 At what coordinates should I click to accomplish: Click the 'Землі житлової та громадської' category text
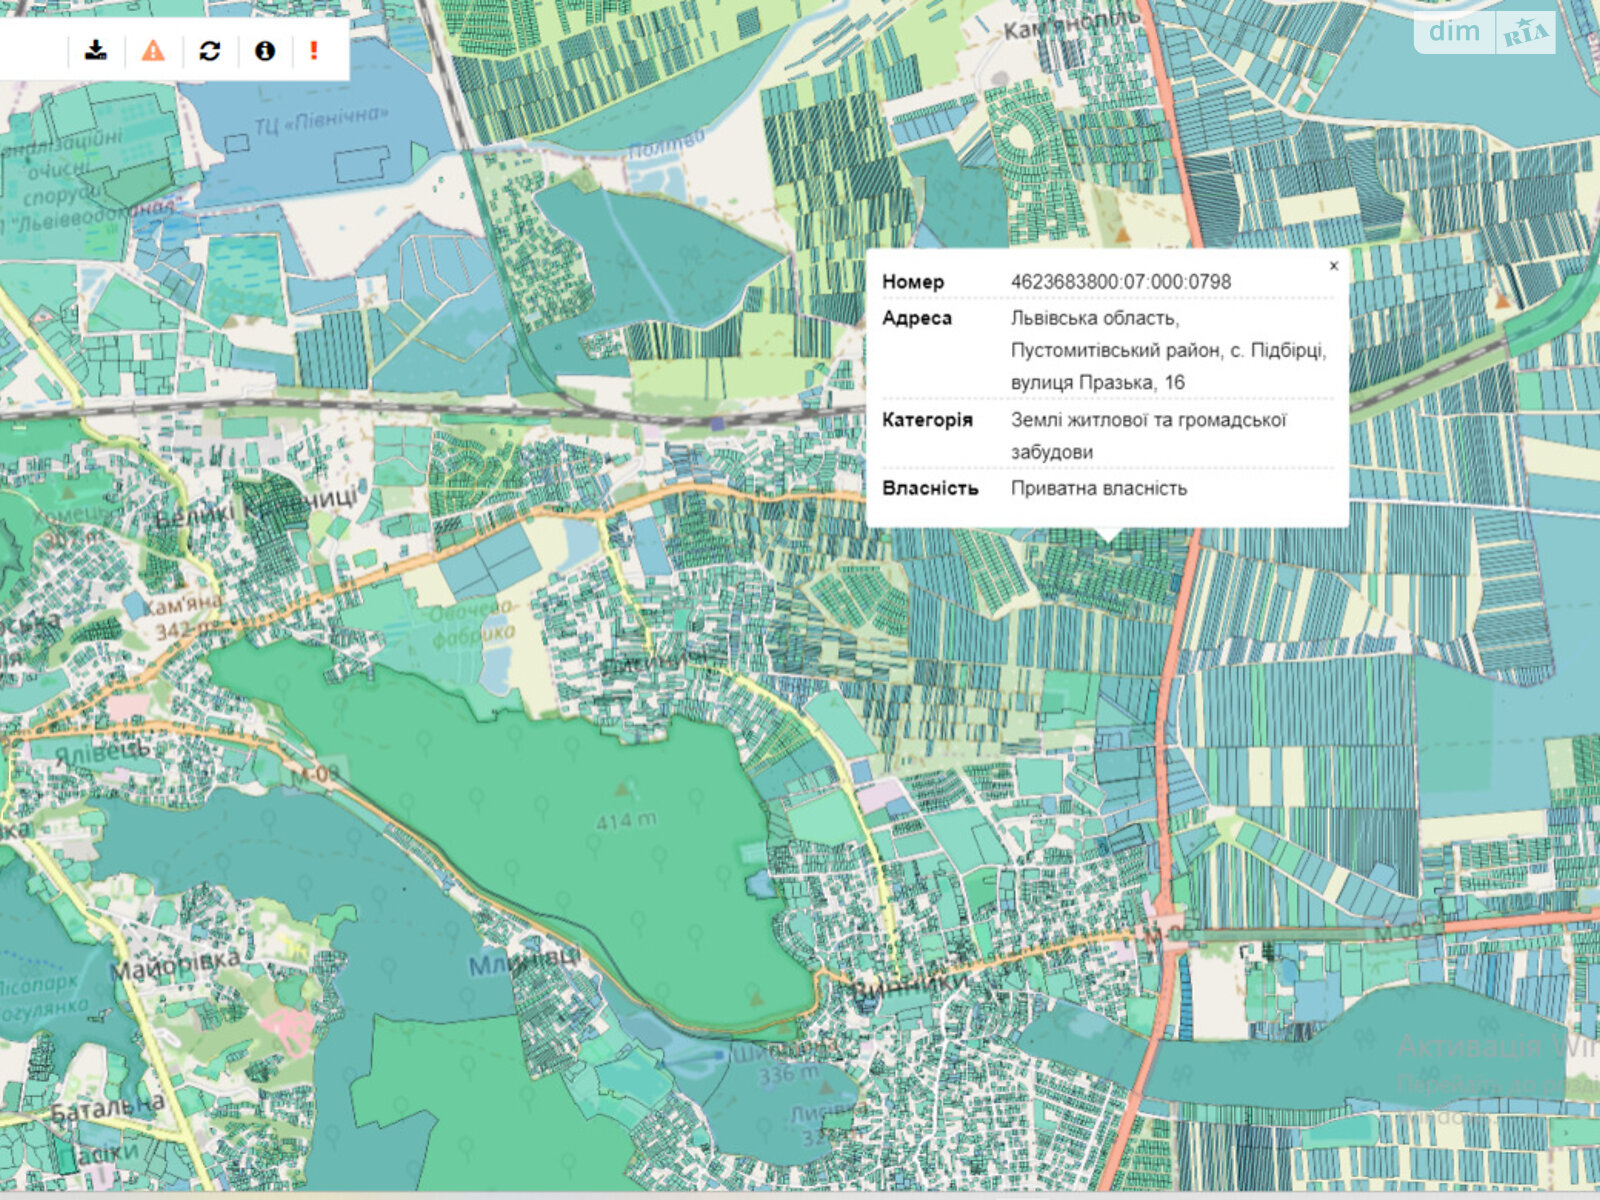pos(1148,420)
